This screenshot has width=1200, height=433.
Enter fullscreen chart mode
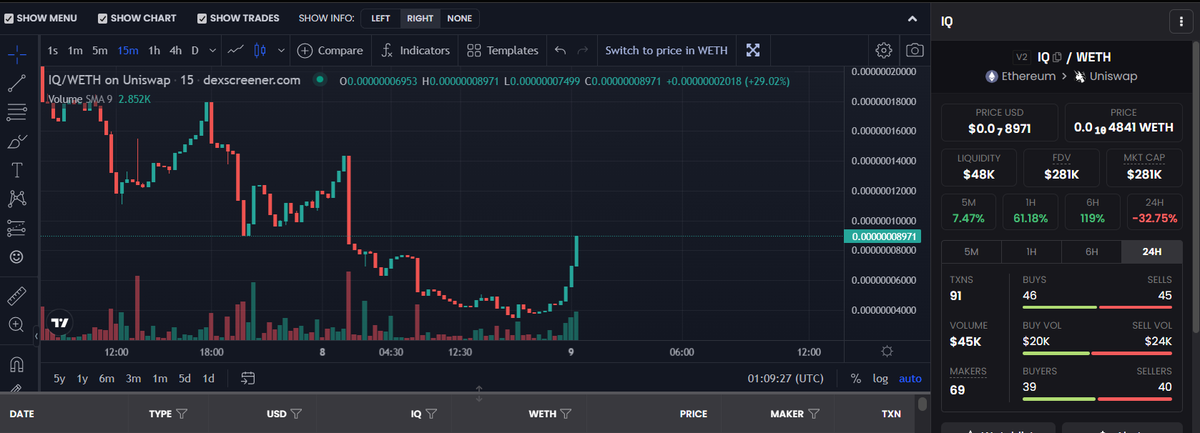[x=753, y=50]
